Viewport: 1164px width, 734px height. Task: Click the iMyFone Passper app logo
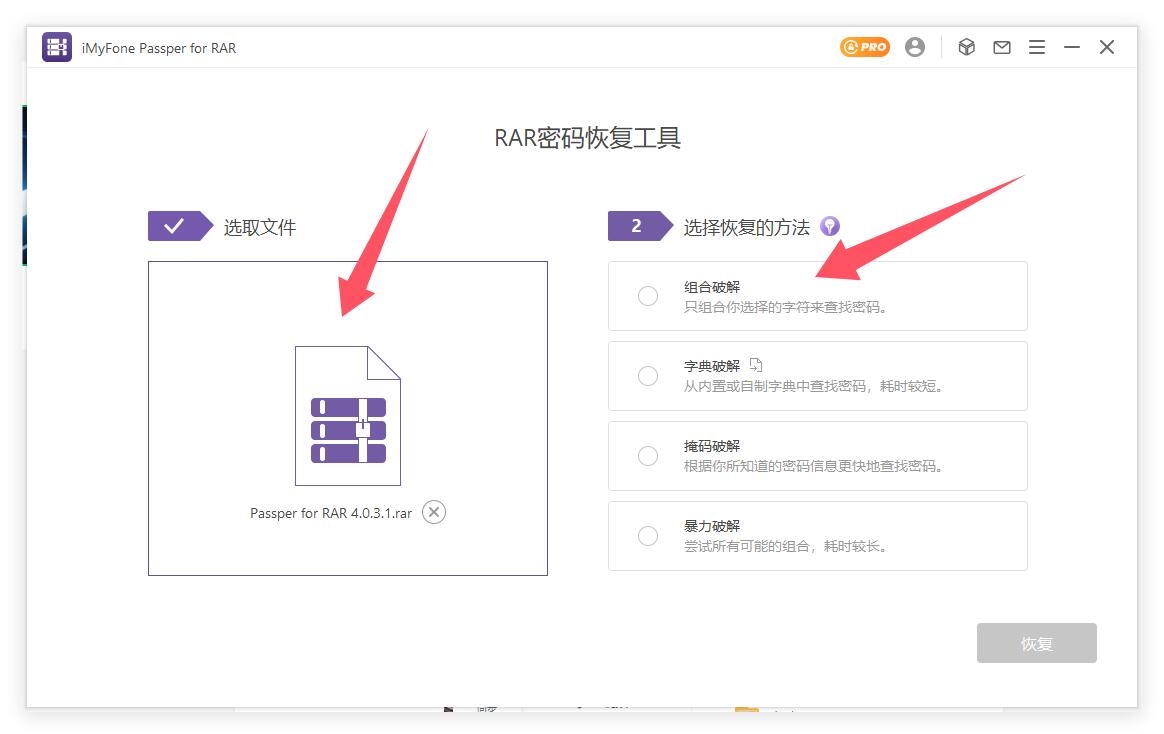click(57, 47)
